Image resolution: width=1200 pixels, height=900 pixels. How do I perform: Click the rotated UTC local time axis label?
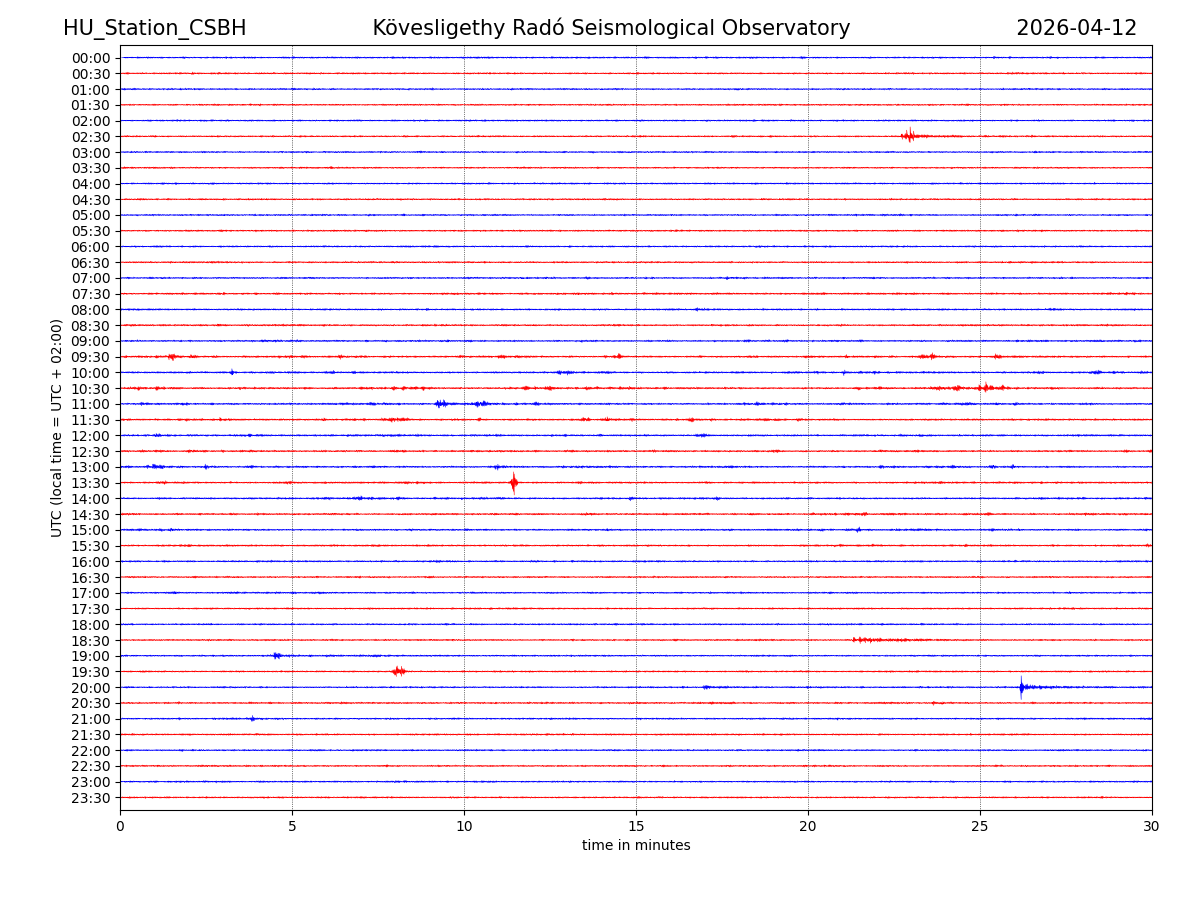(x=58, y=428)
